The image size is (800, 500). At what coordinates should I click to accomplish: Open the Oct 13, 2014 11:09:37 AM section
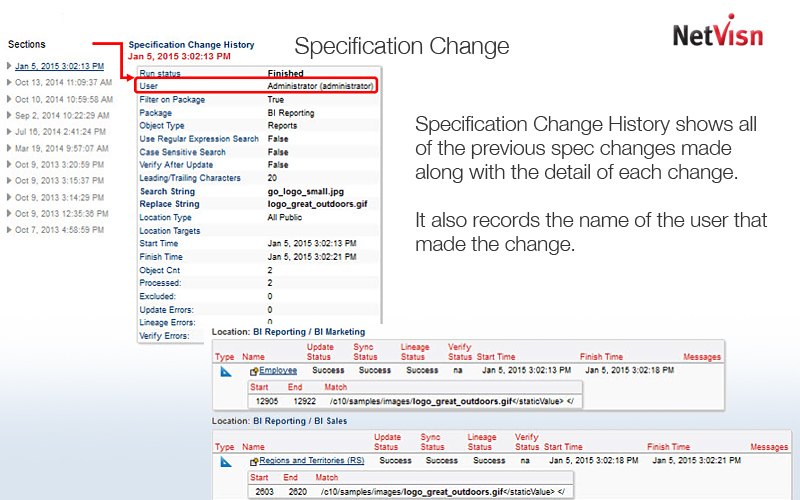(x=63, y=82)
